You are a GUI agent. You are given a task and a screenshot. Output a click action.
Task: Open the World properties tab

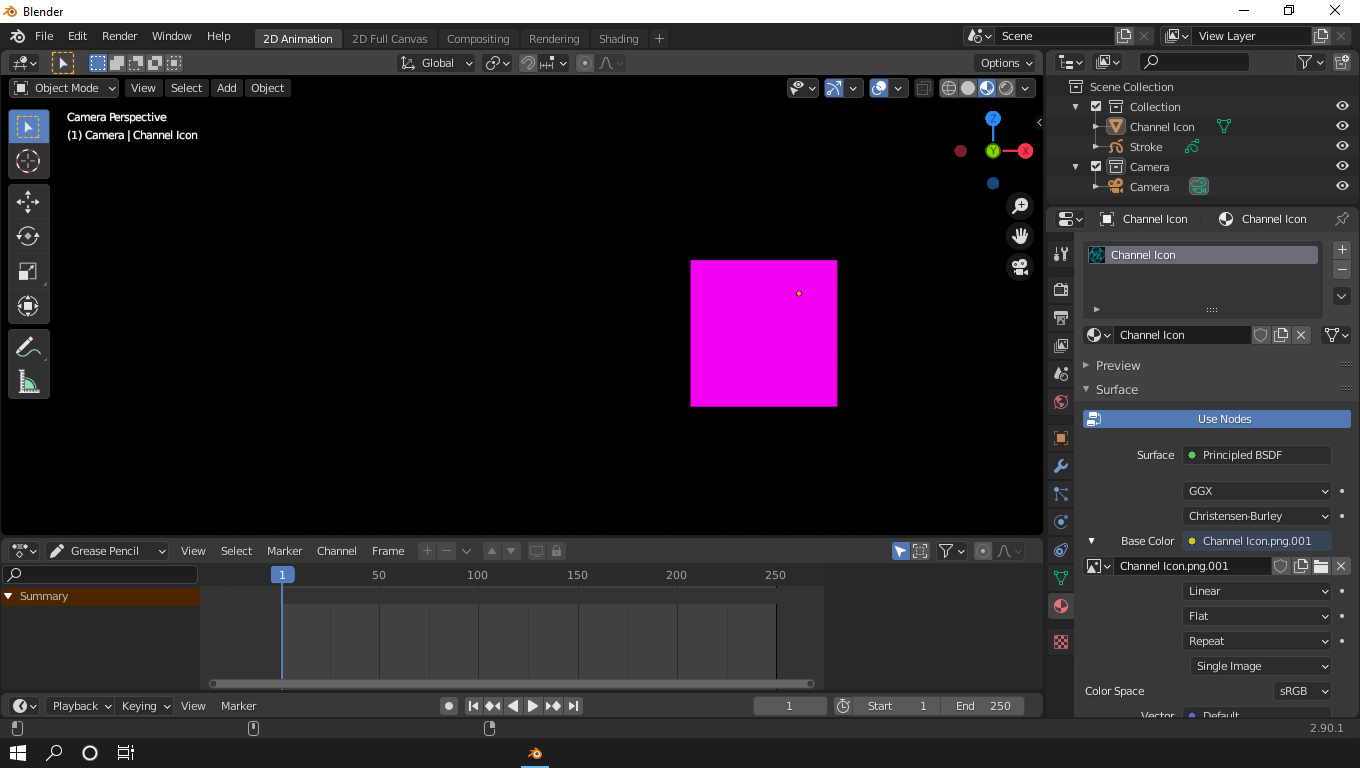pyautogui.click(x=1061, y=402)
